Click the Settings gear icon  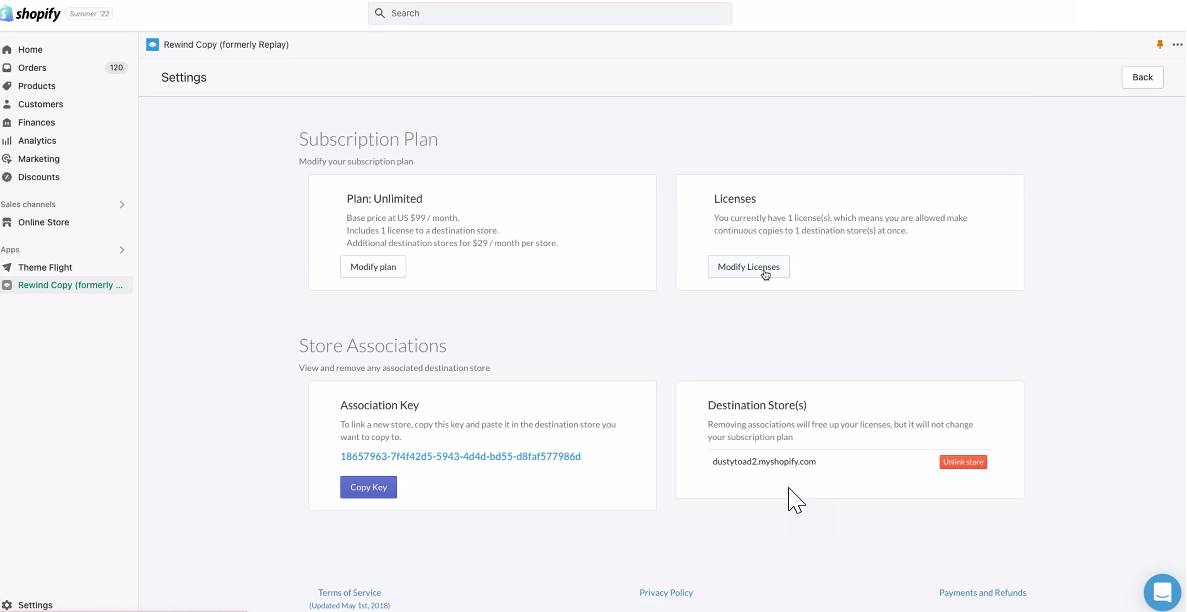(7, 605)
